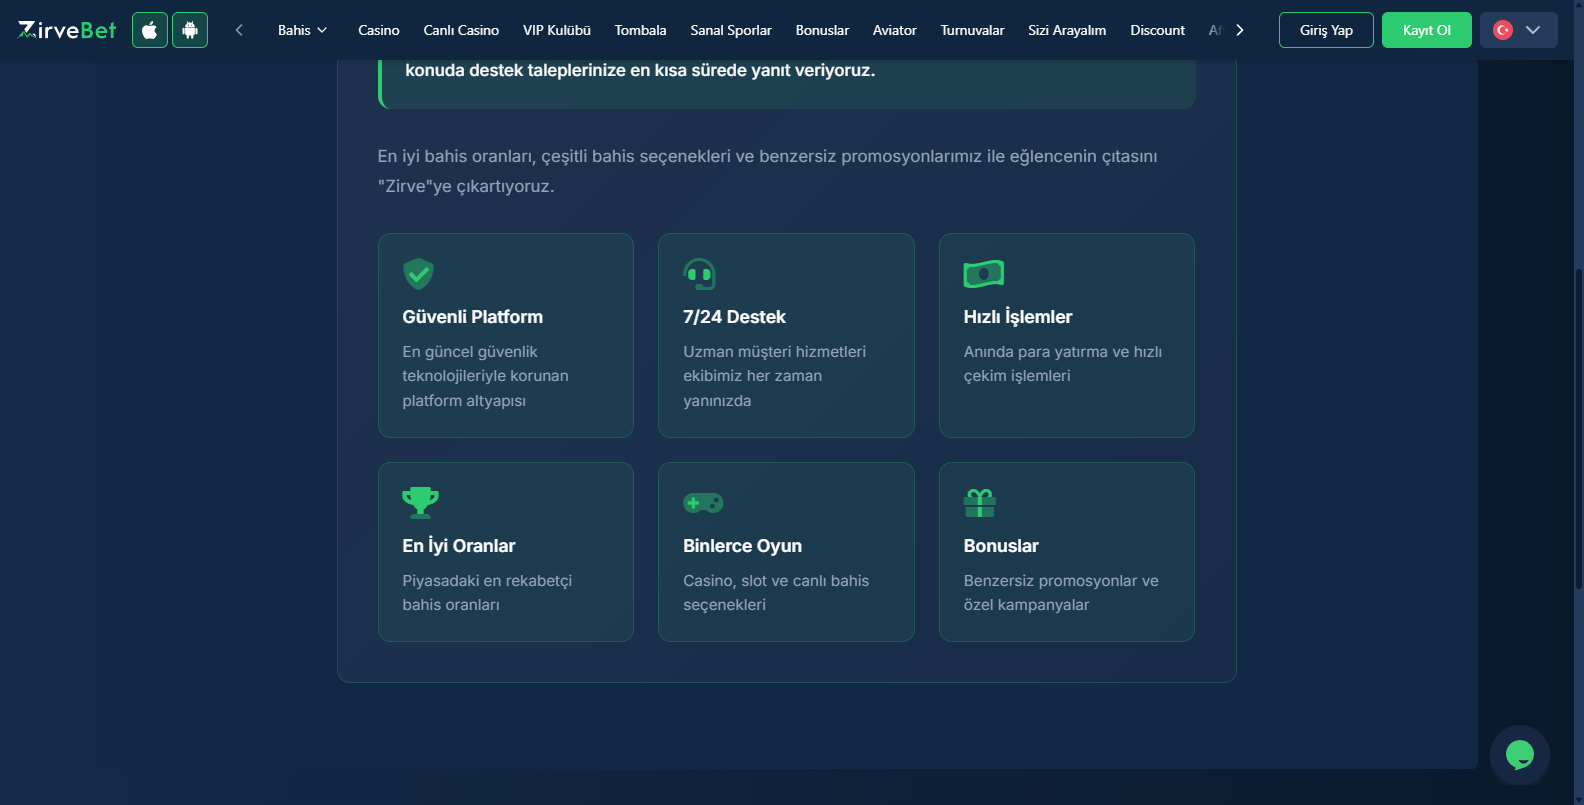Click text 'Anında para yatırma ve hızlı'
This screenshot has width=1584, height=805.
(1063, 352)
